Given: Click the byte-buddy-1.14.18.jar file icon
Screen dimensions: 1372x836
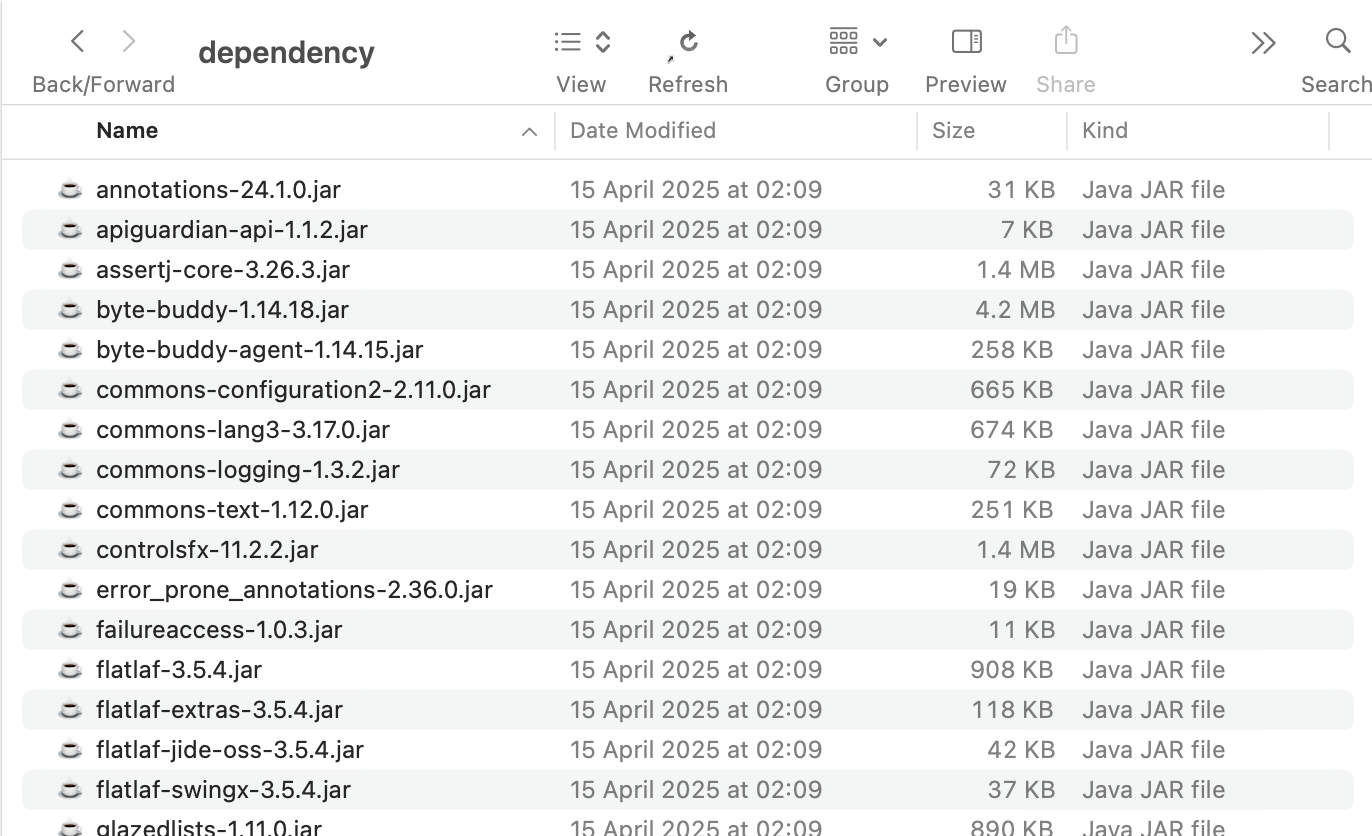Looking at the screenshot, I should pos(70,310).
